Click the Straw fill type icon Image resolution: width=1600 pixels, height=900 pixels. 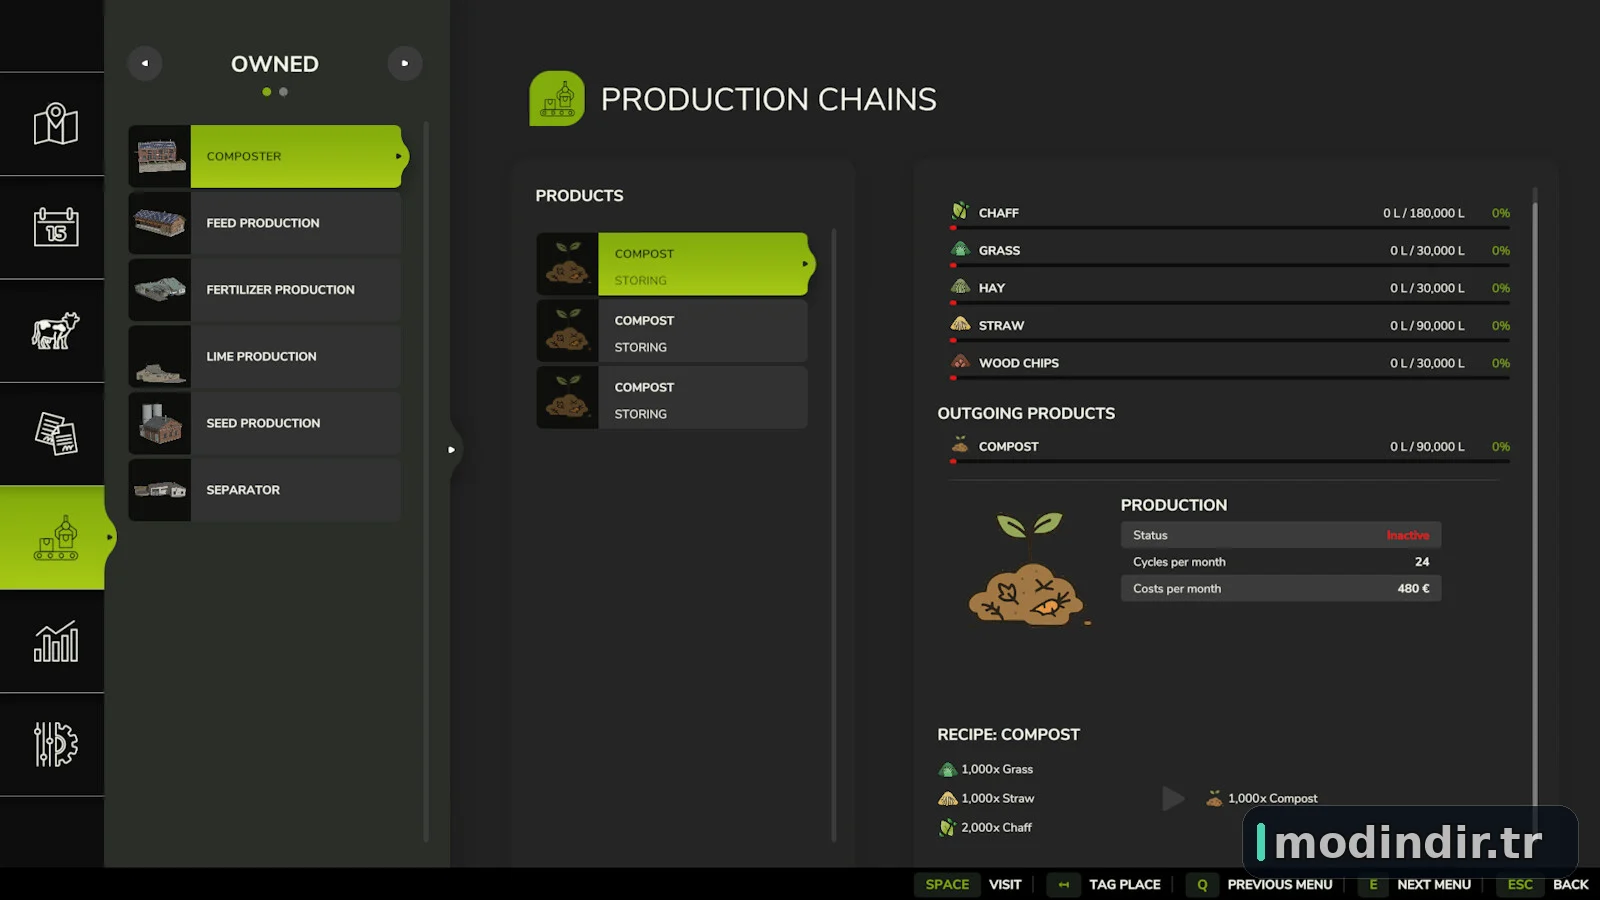(x=960, y=324)
